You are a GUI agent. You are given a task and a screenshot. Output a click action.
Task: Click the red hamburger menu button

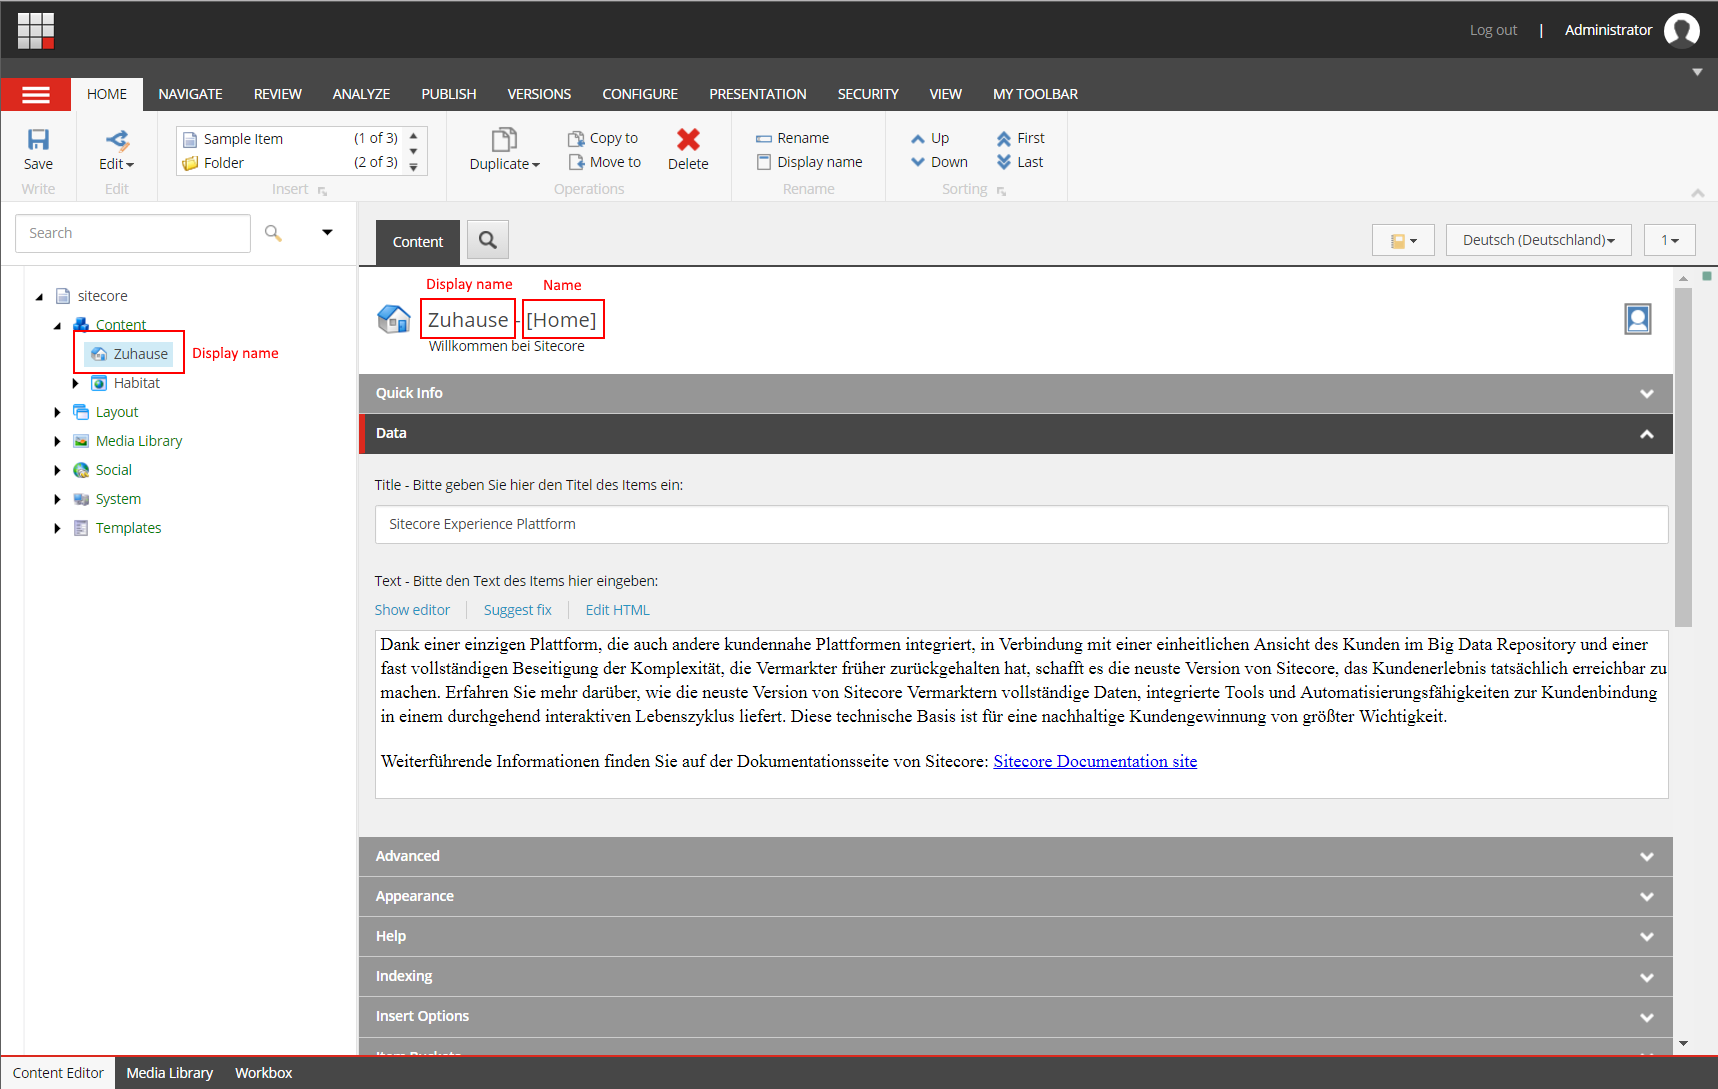point(36,94)
